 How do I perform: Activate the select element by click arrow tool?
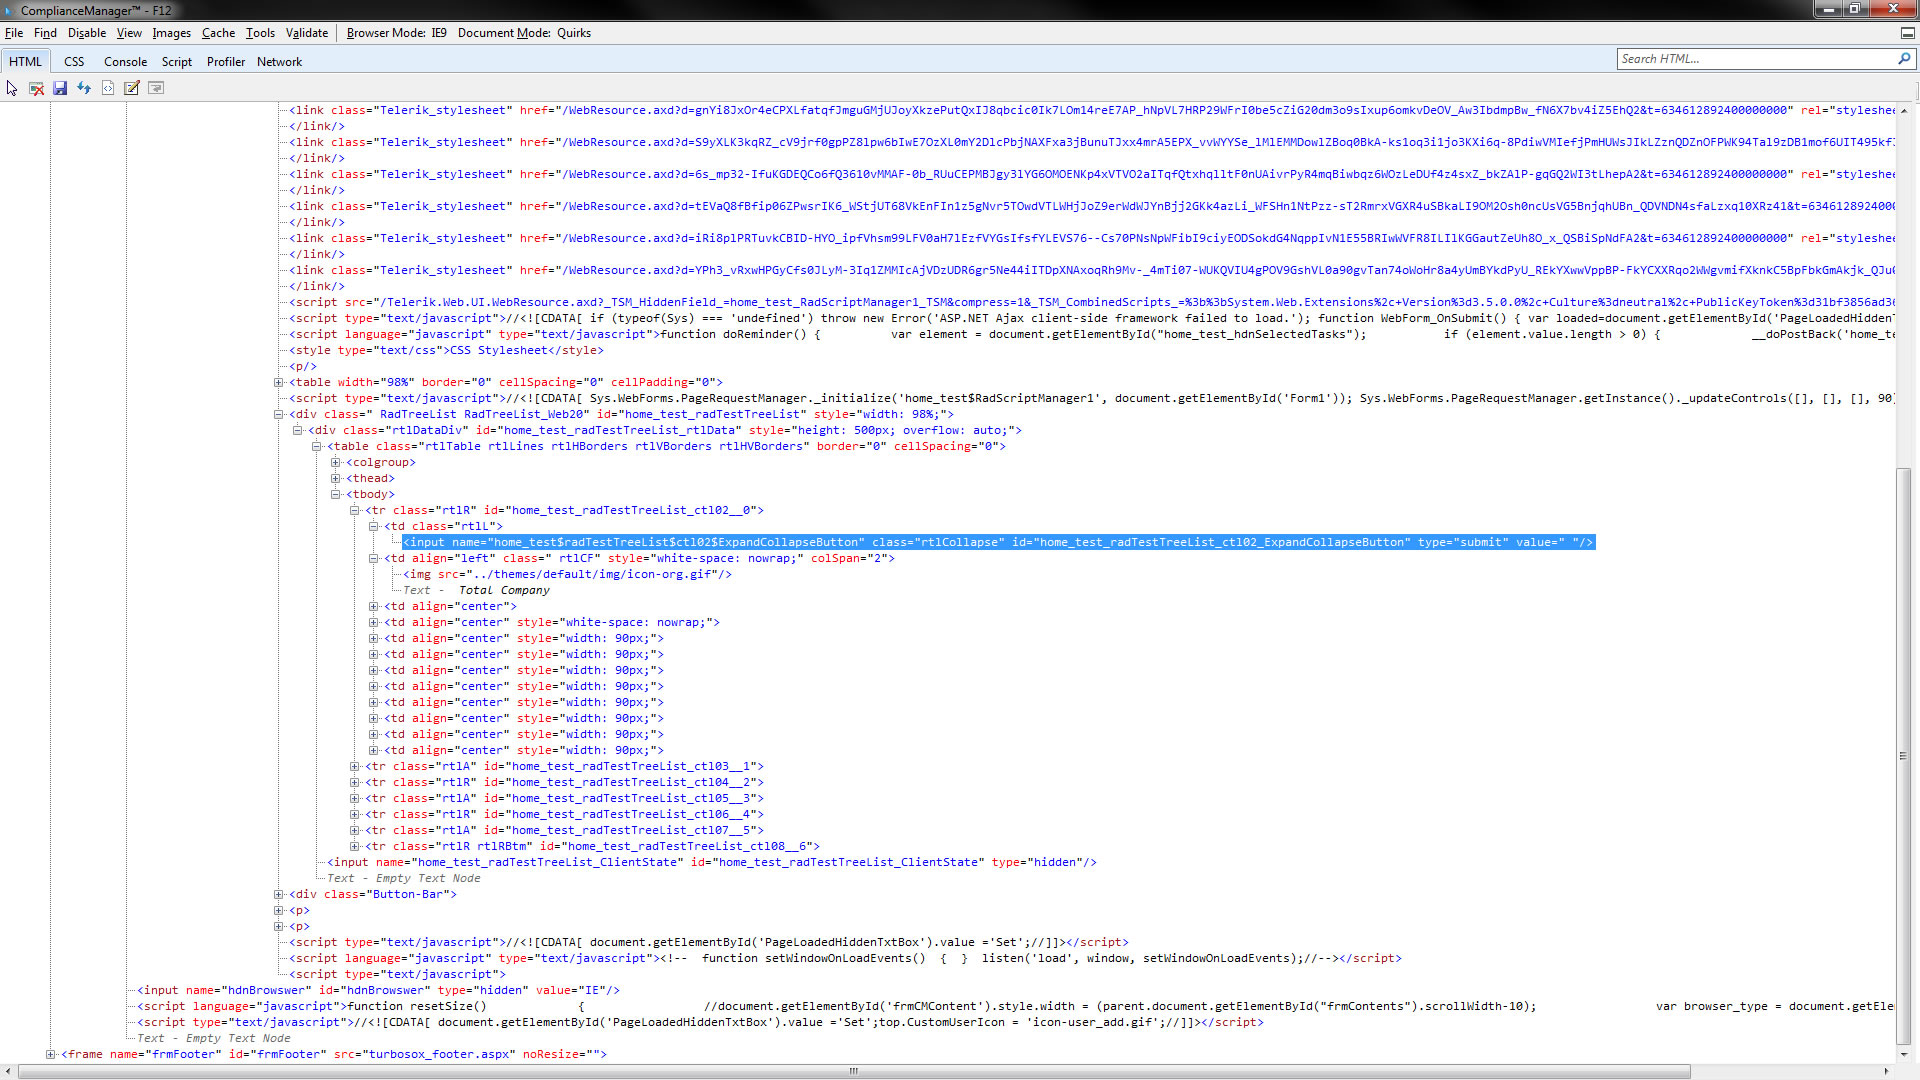tap(12, 88)
